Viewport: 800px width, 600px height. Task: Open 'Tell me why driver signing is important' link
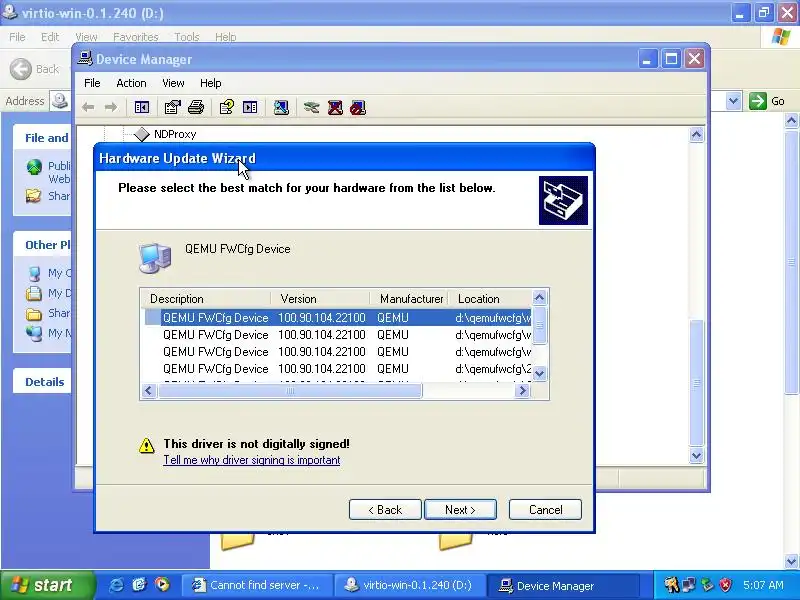coord(252,460)
